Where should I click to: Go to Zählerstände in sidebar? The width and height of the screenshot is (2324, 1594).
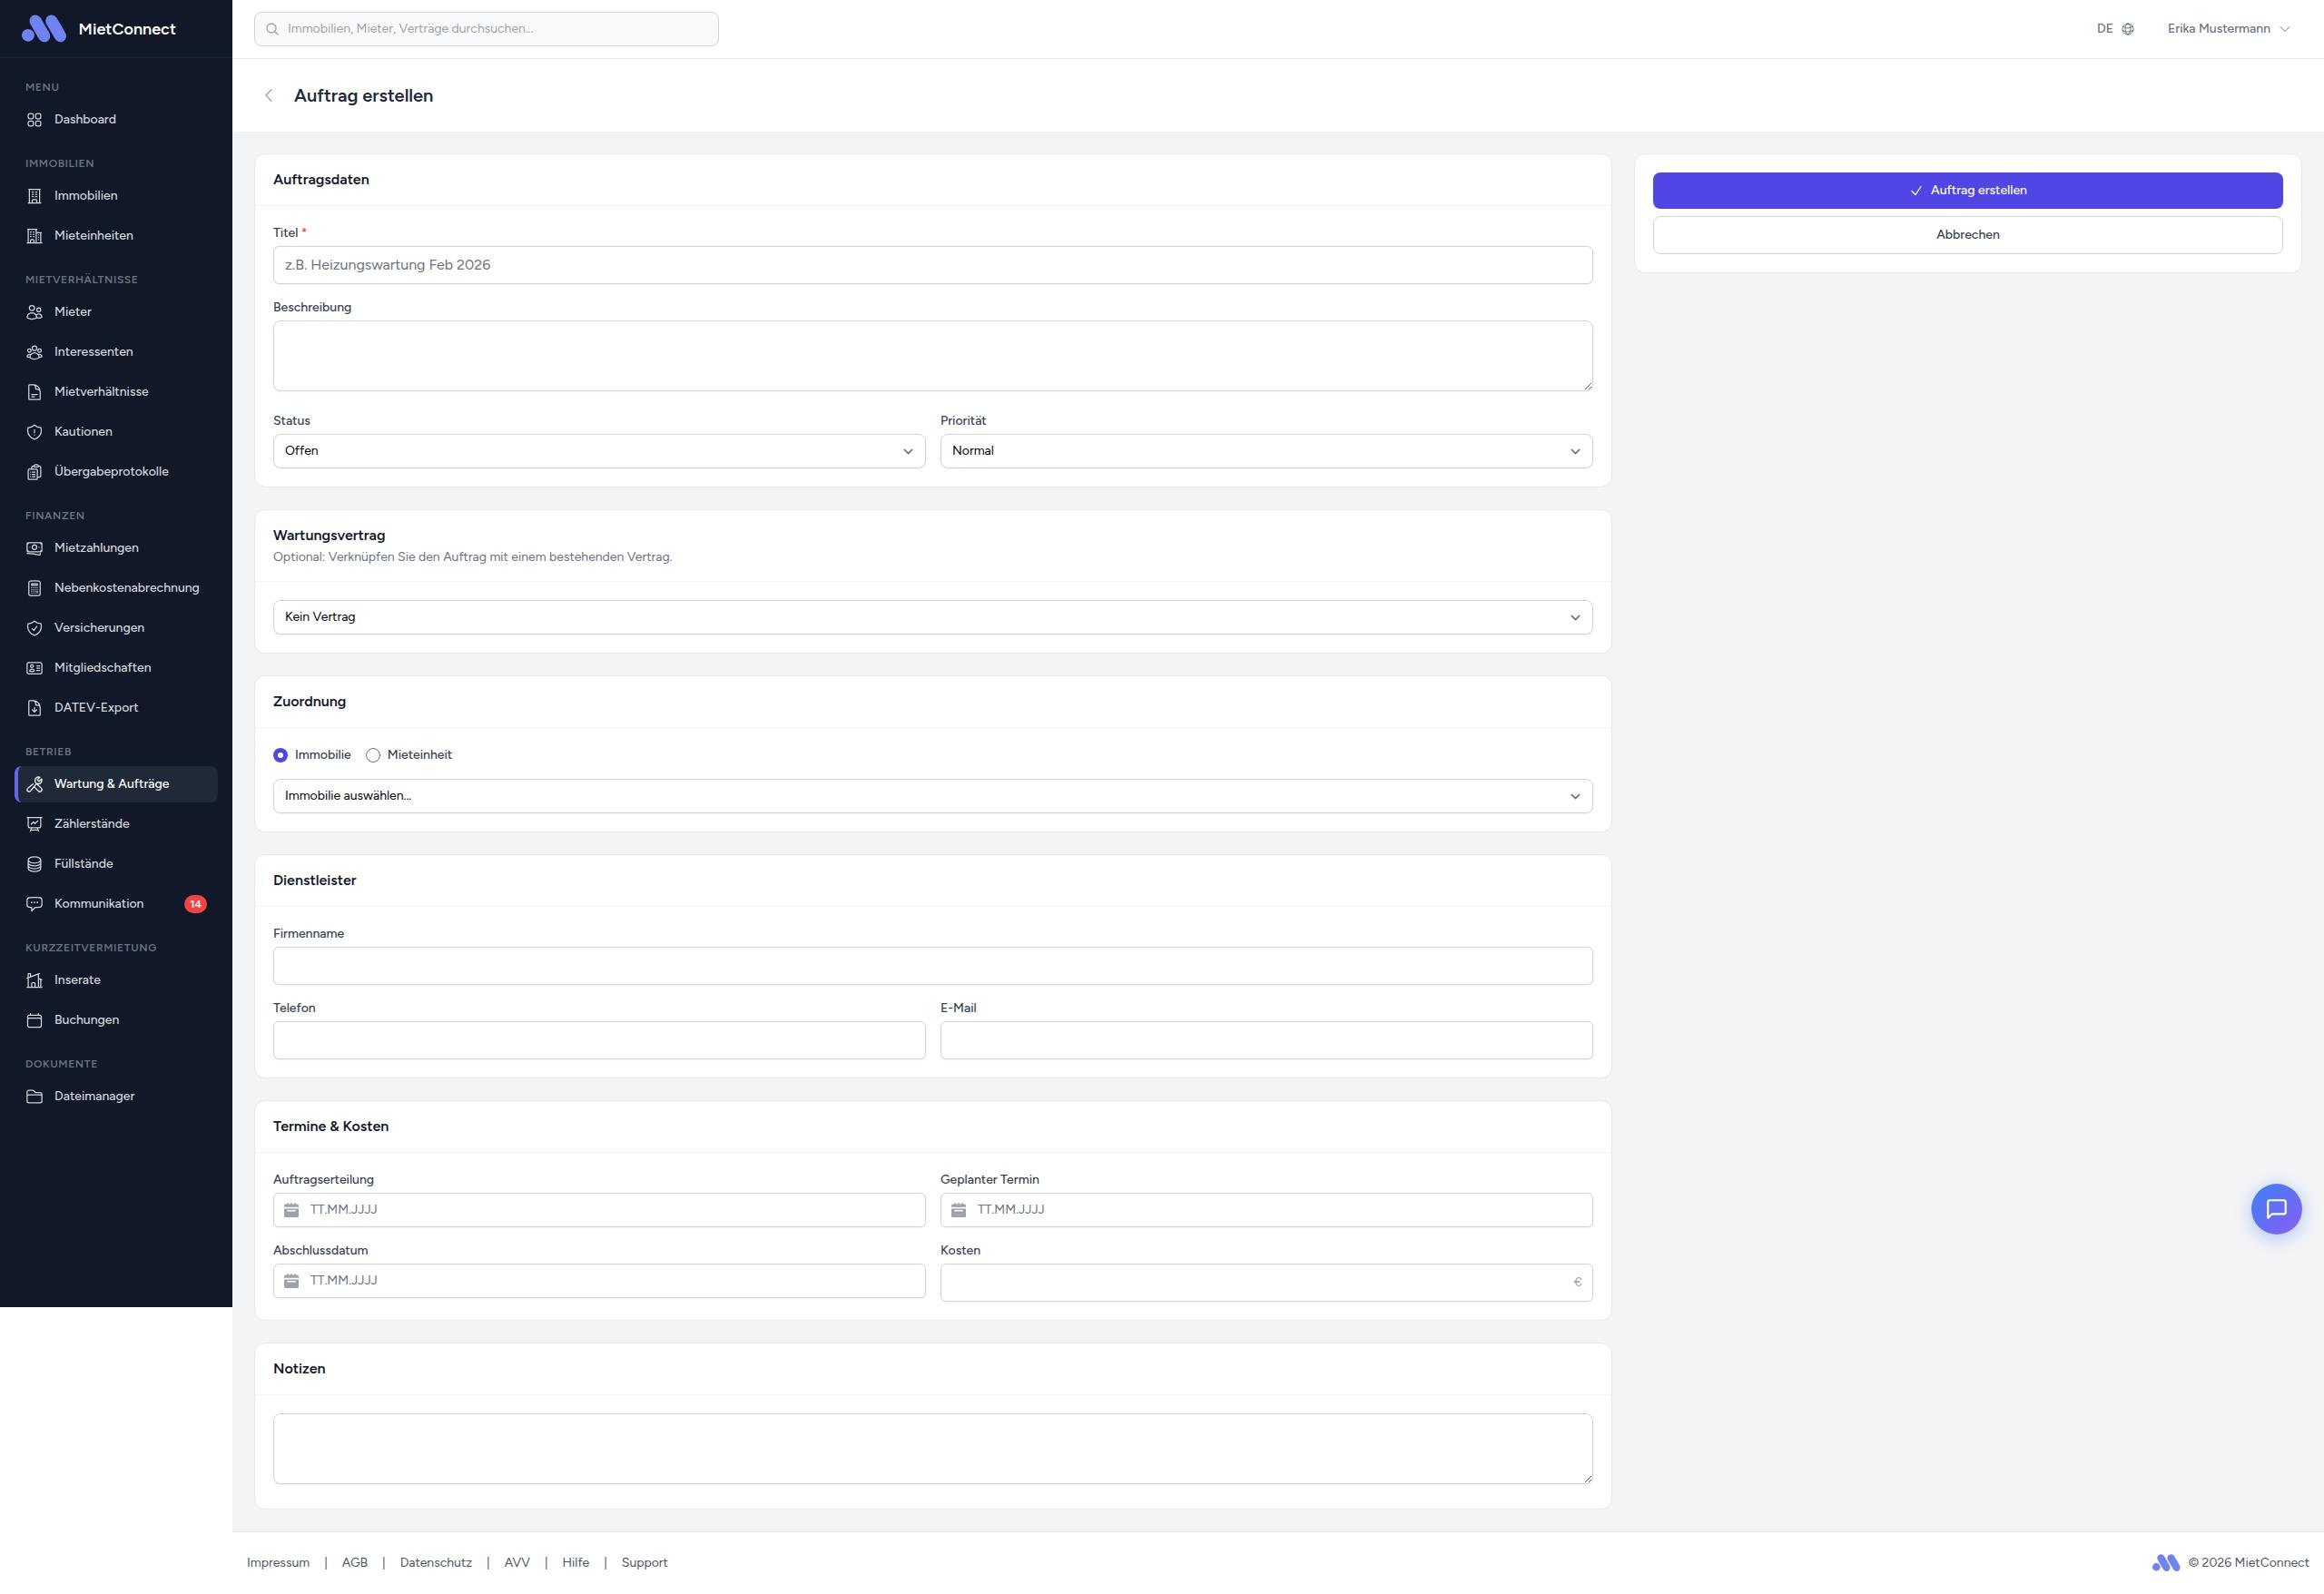[92, 824]
